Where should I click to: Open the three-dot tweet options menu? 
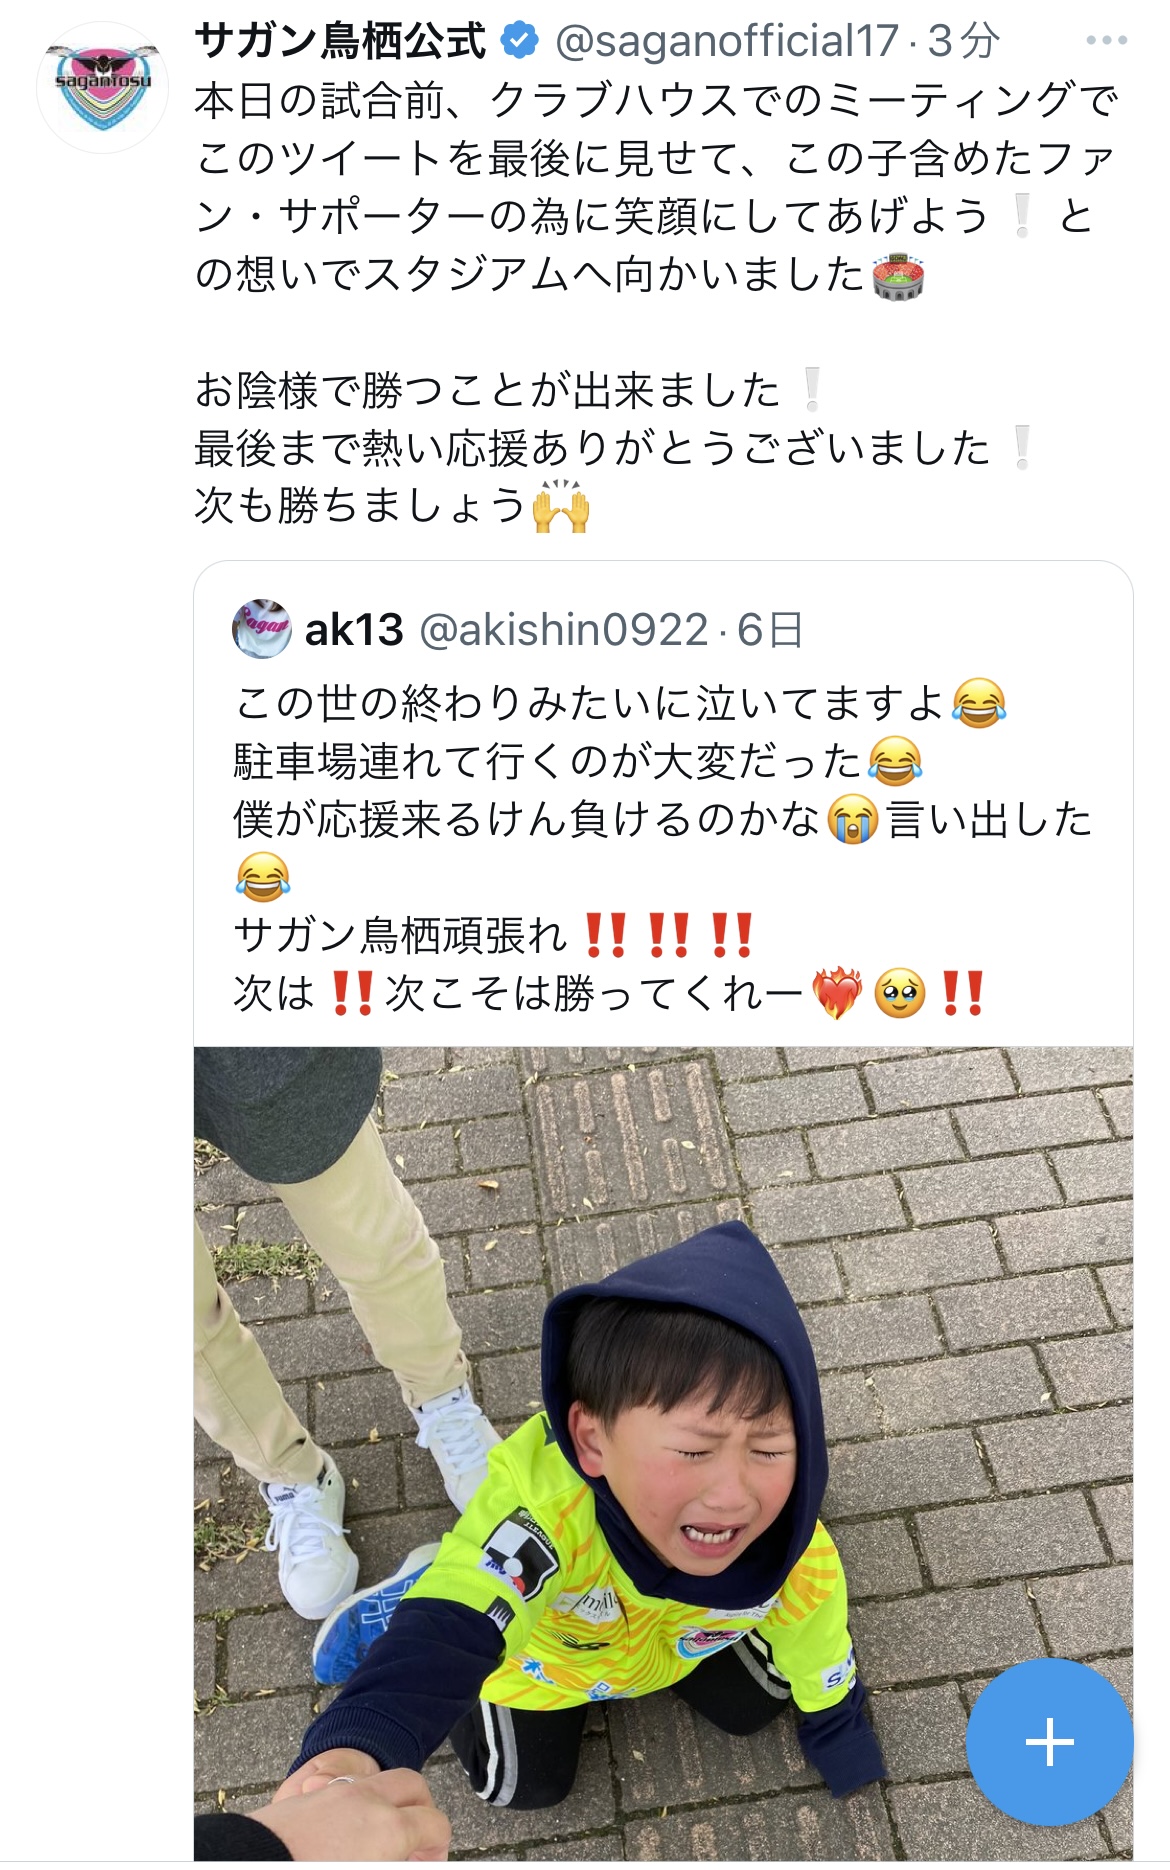pos(1106,41)
